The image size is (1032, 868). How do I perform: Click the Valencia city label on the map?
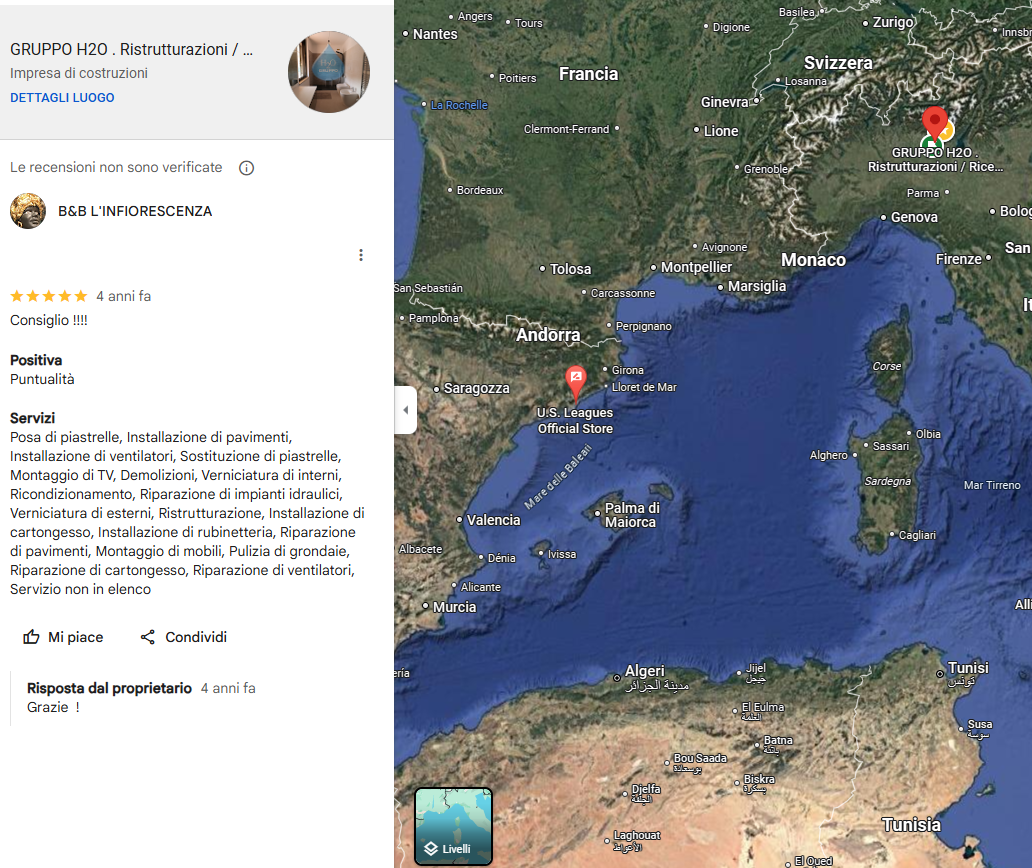point(494,520)
